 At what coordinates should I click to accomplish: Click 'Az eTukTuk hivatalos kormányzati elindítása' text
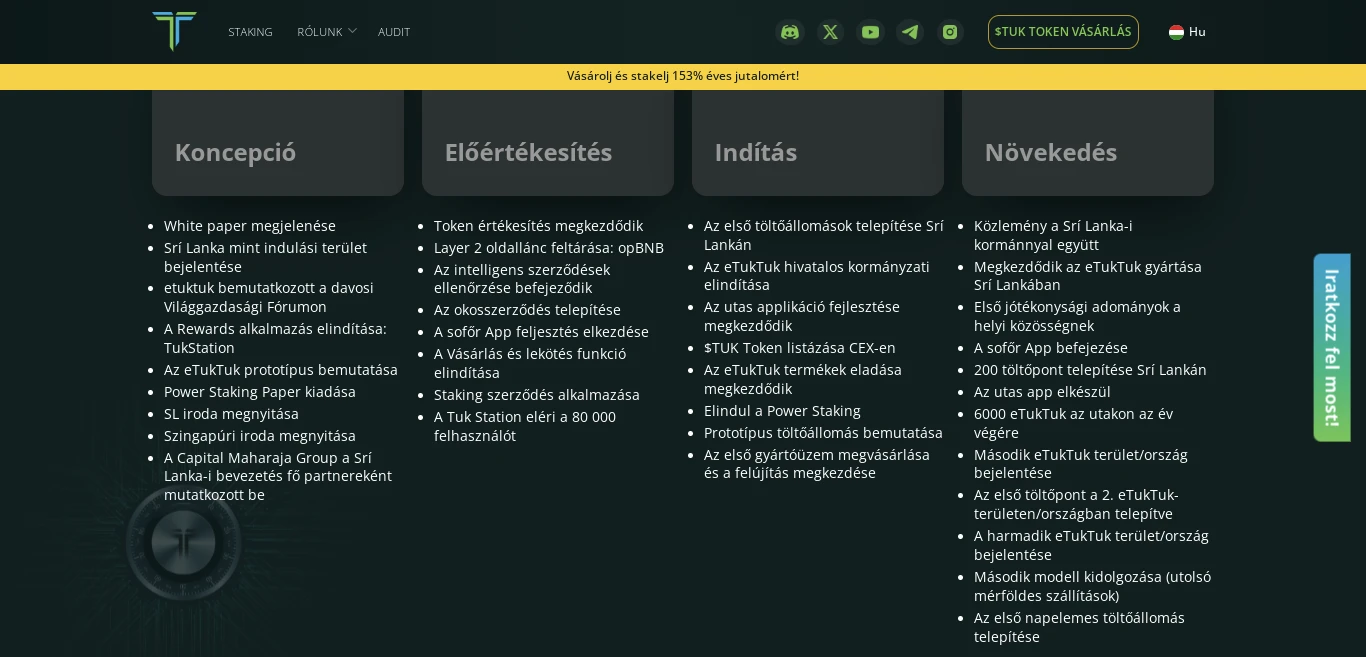point(817,276)
